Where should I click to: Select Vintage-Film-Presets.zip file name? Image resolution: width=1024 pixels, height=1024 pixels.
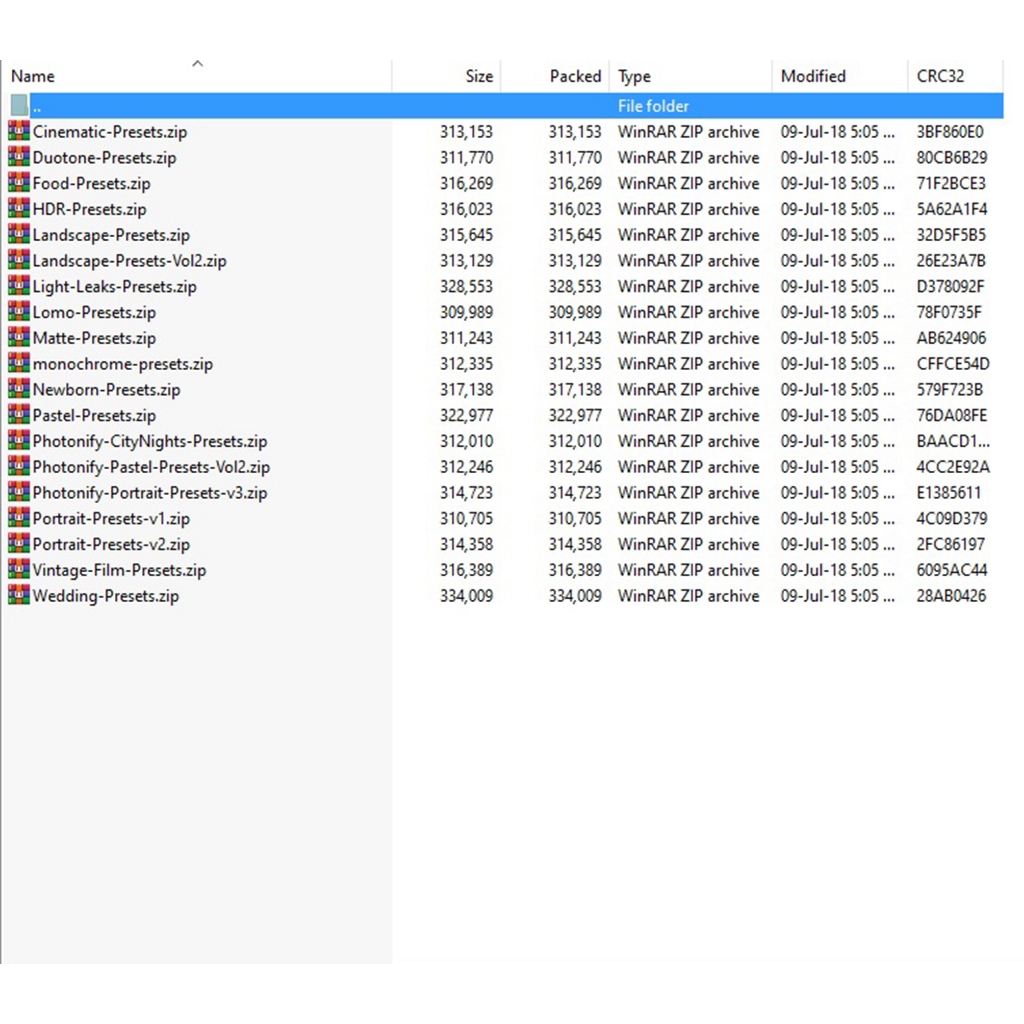(x=119, y=570)
